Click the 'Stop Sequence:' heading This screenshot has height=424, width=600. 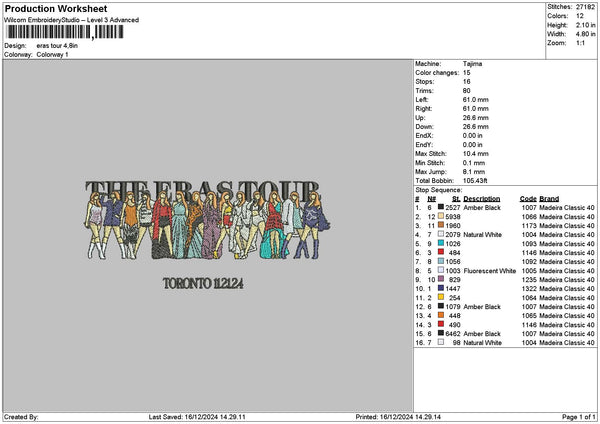(439, 190)
